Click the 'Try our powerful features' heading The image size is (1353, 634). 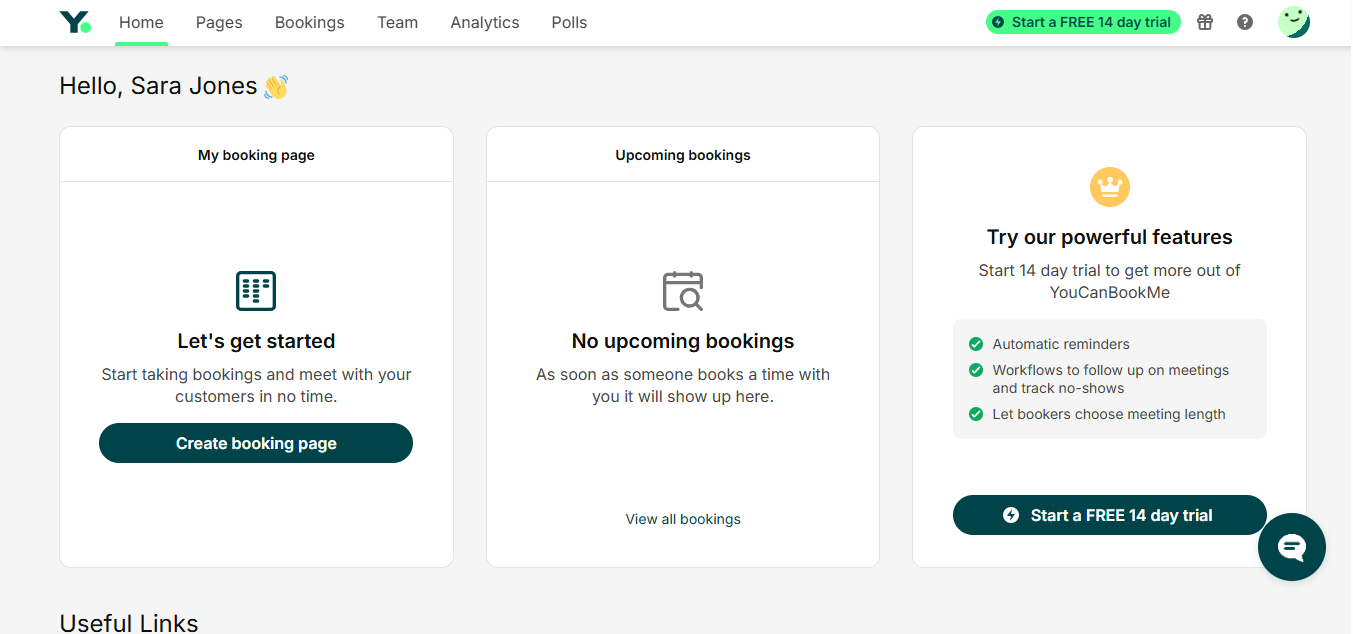click(x=1110, y=237)
